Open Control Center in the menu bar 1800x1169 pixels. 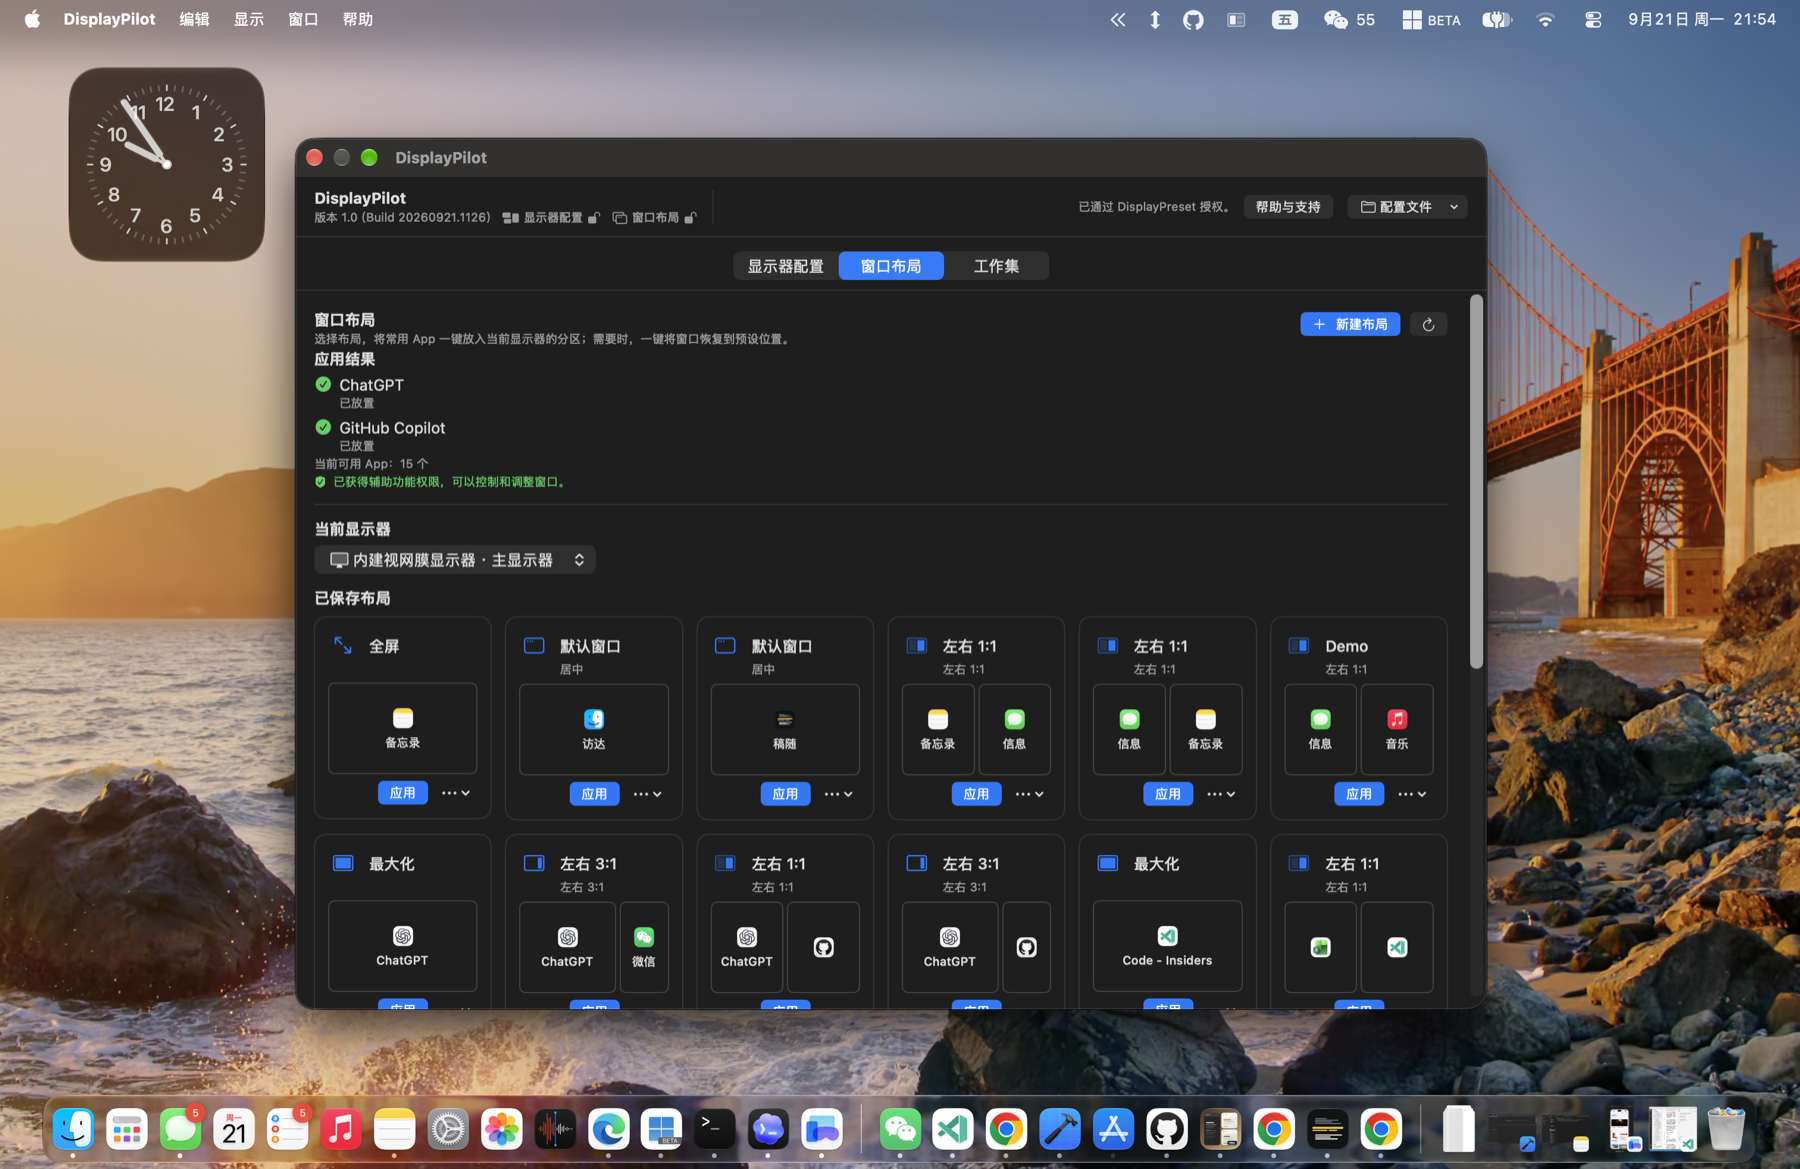point(1593,20)
